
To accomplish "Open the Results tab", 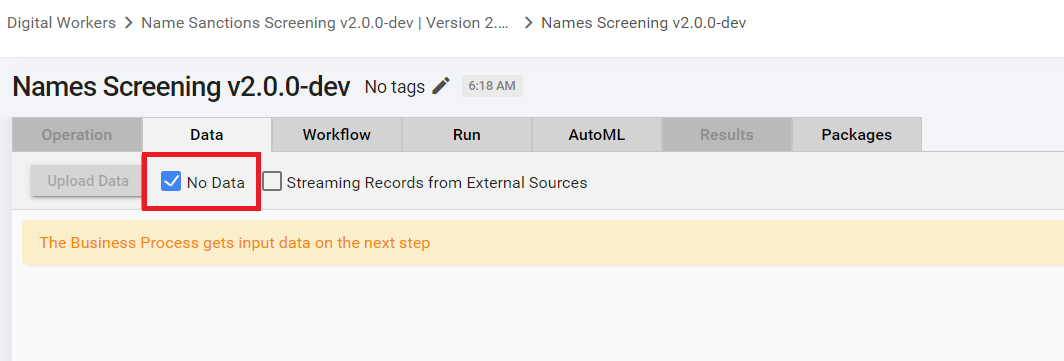I will (727, 134).
